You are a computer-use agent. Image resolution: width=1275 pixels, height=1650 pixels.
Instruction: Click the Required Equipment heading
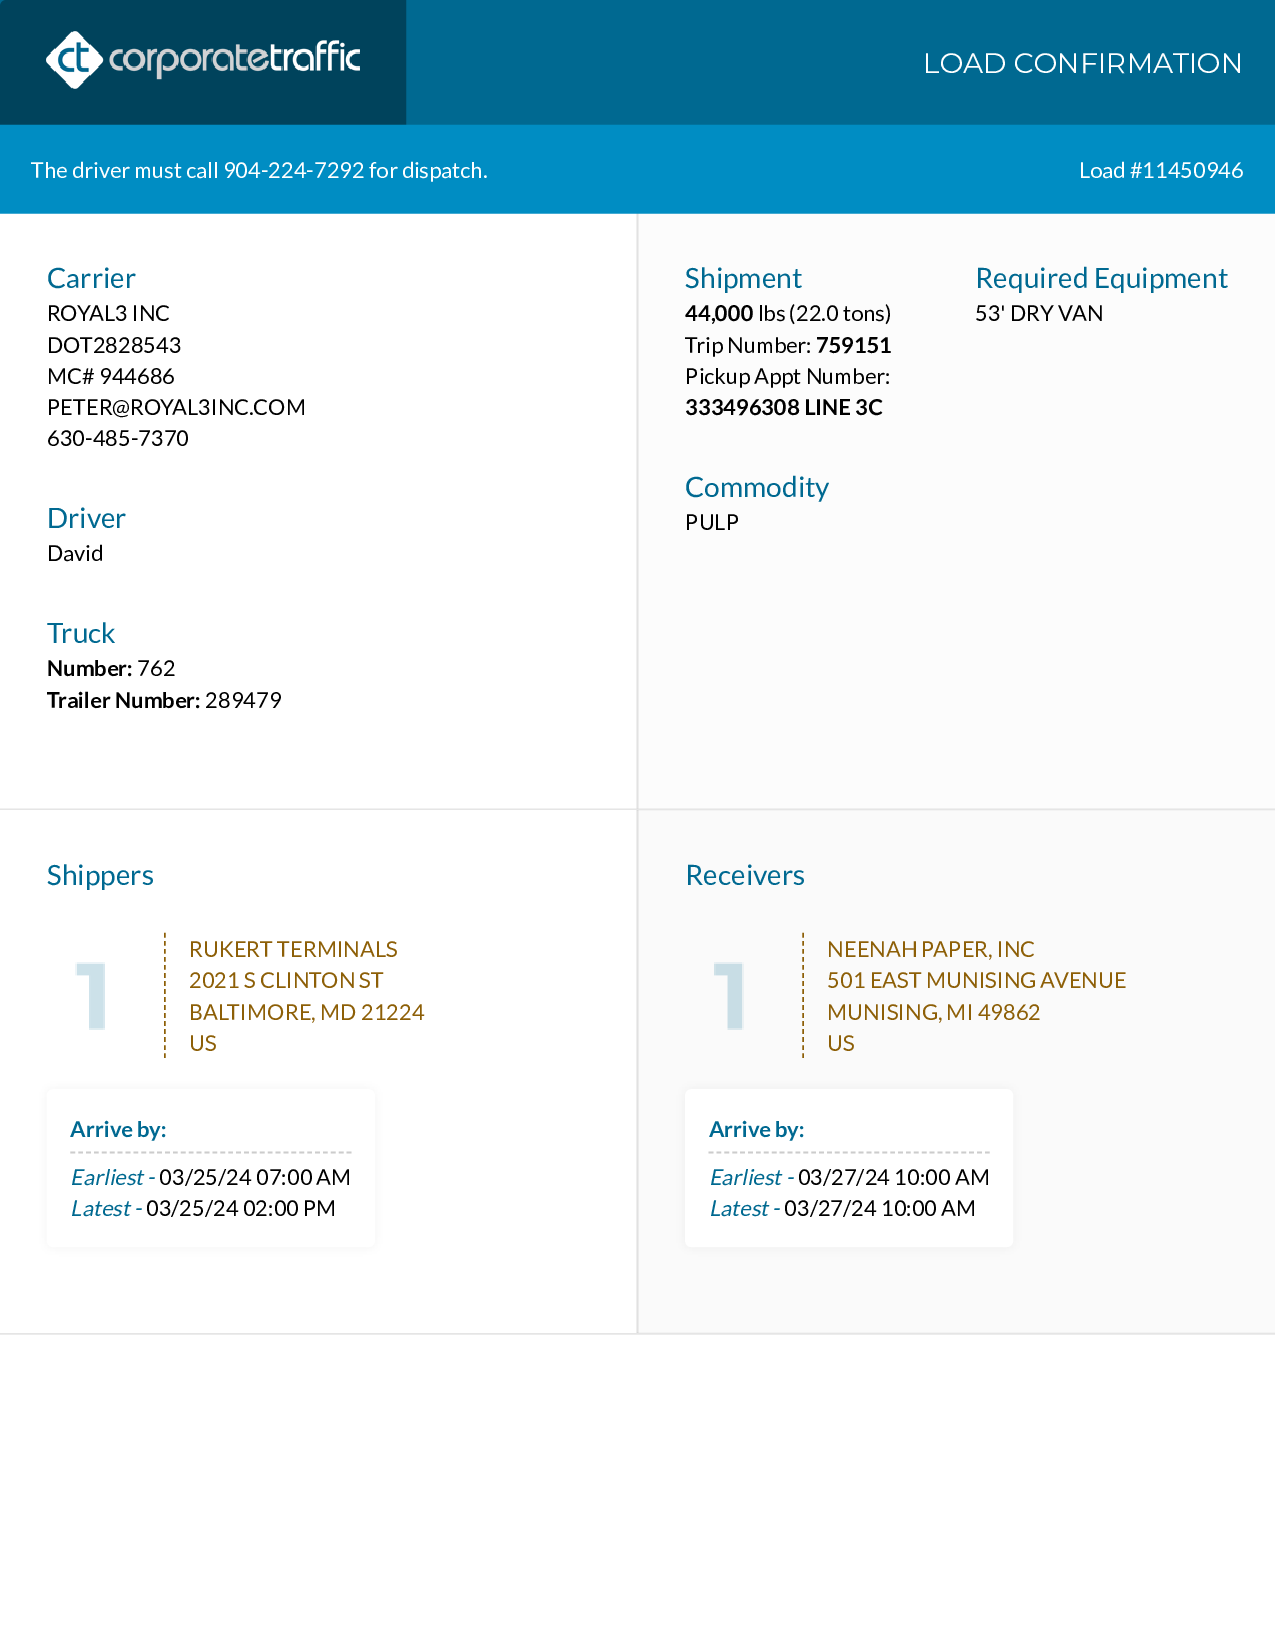click(1101, 278)
